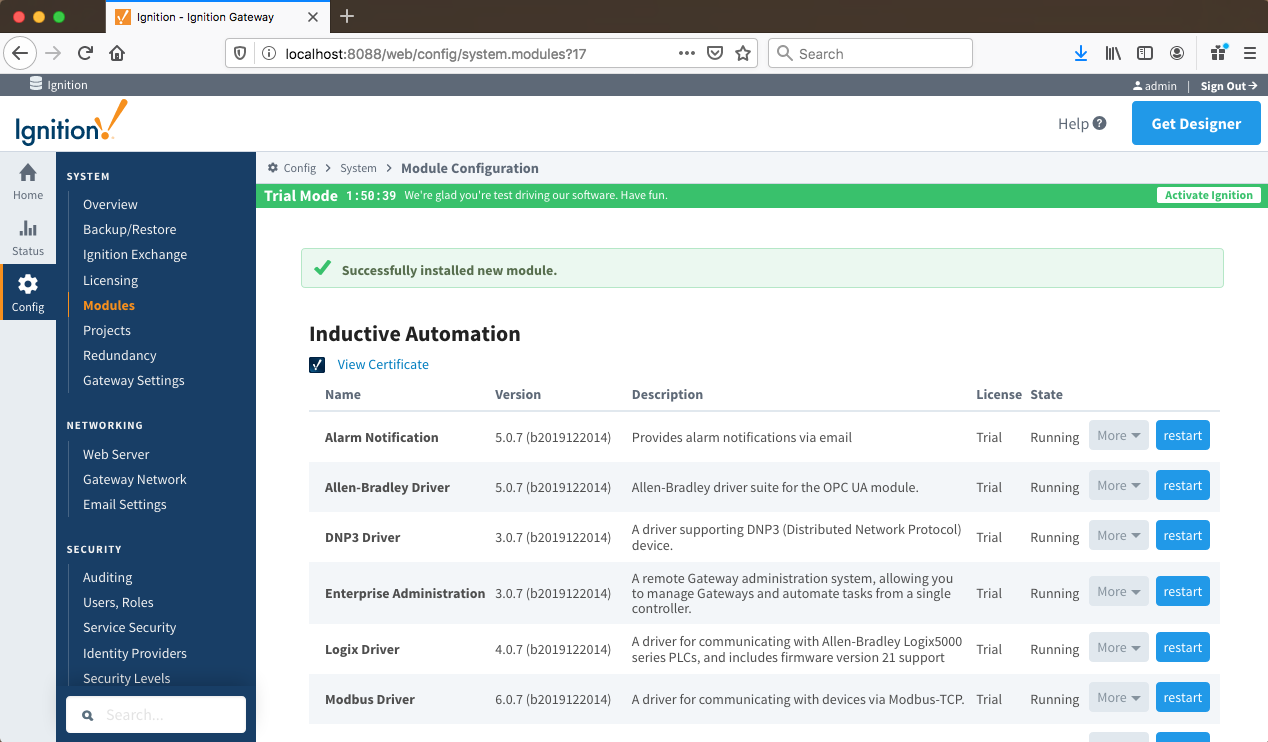Click the Get Designer button
Screen dimensions: 1268x742
(x=1196, y=124)
